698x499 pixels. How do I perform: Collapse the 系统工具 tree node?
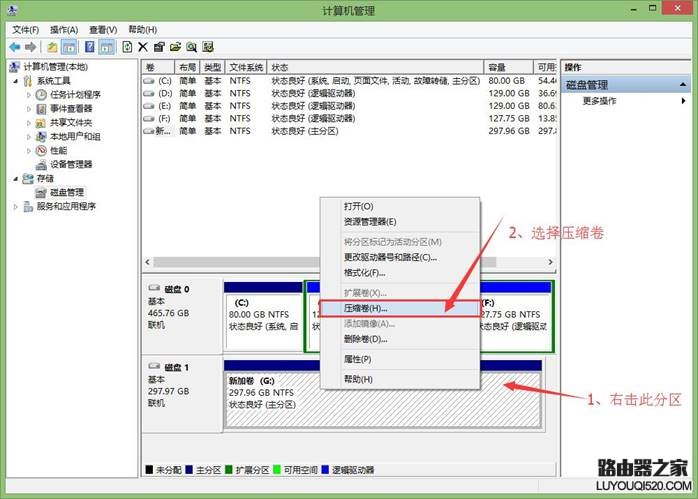click(16, 81)
